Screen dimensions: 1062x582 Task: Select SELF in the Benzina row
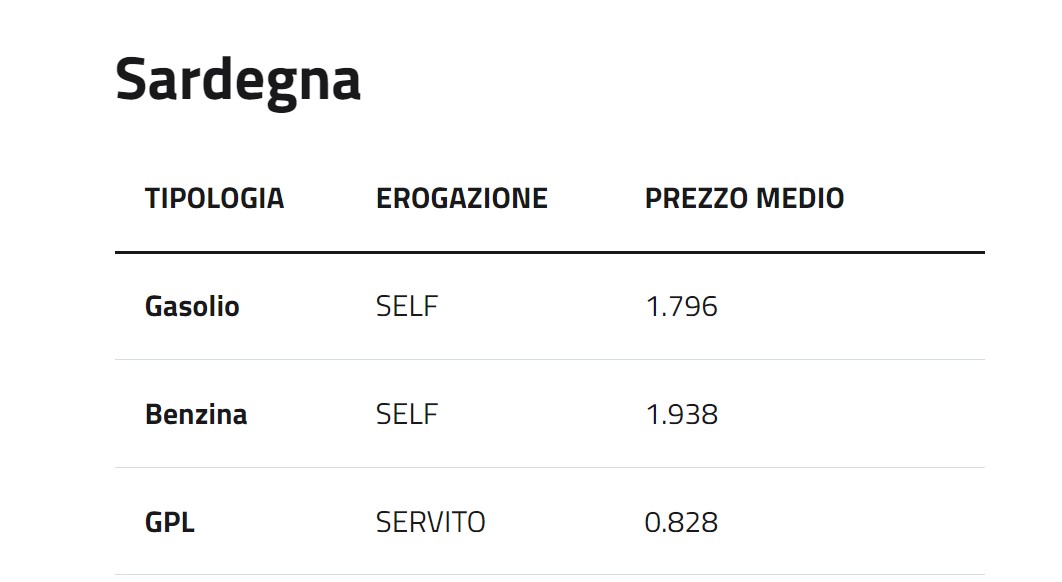(407, 414)
